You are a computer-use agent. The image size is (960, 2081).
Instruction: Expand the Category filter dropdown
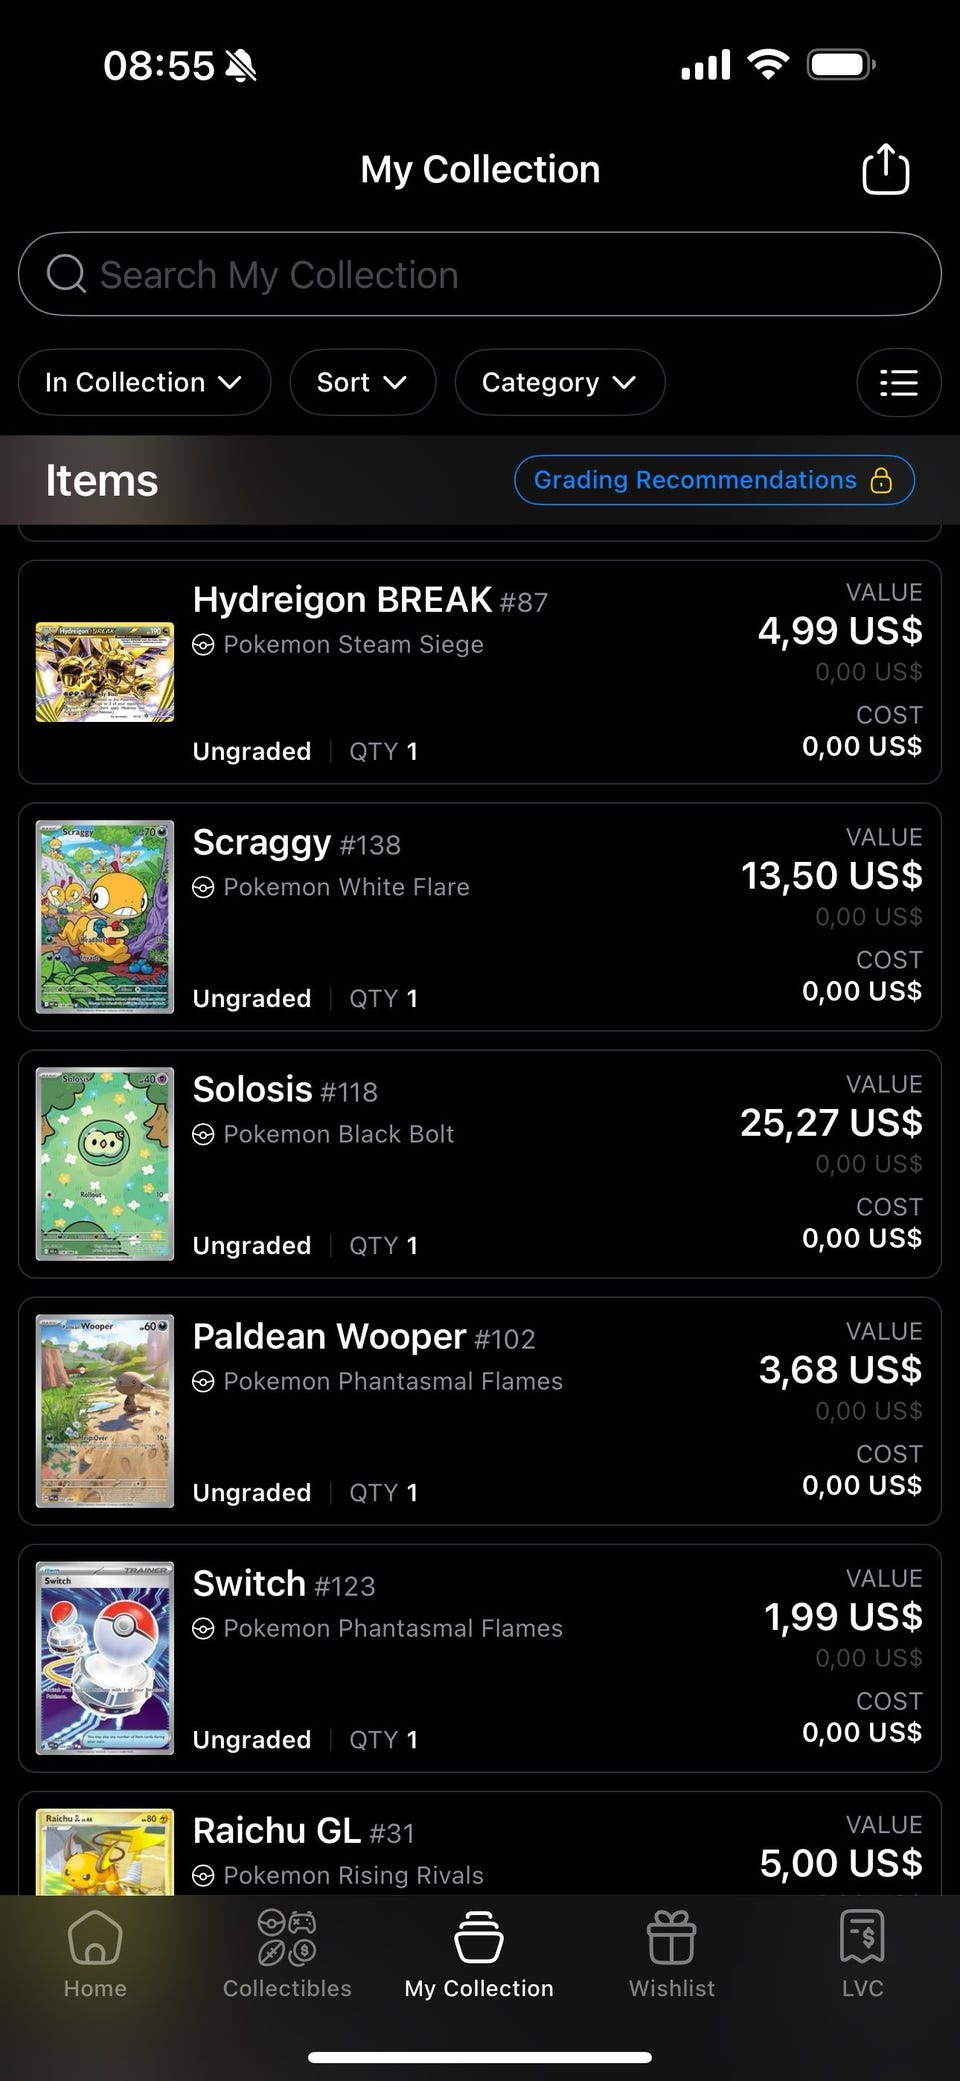coord(559,382)
